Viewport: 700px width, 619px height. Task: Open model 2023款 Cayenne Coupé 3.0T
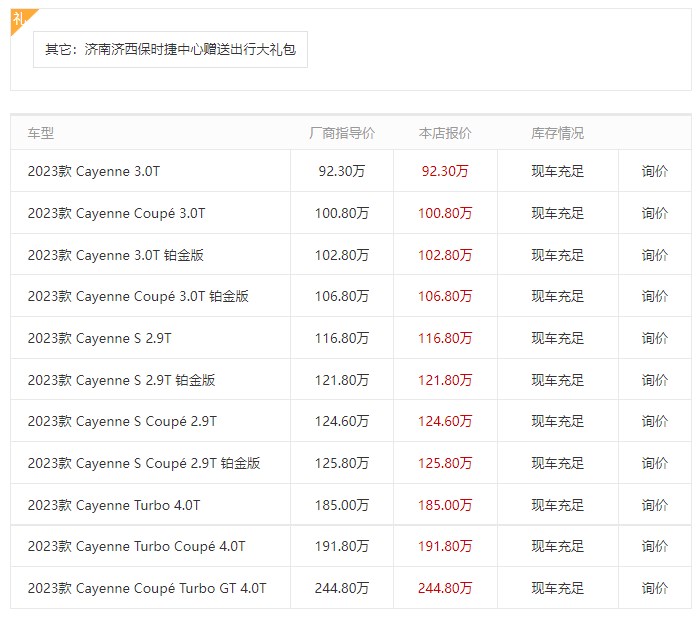tap(116, 213)
